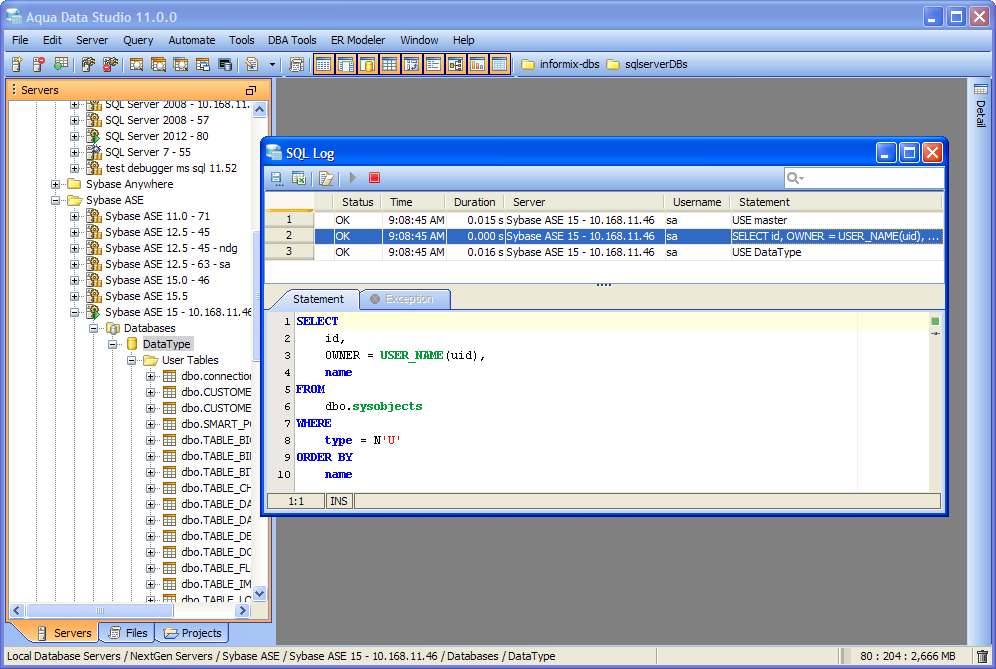Sort by the Duration column header
Image resolution: width=996 pixels, height=669 pixels.
click(474, 202)
